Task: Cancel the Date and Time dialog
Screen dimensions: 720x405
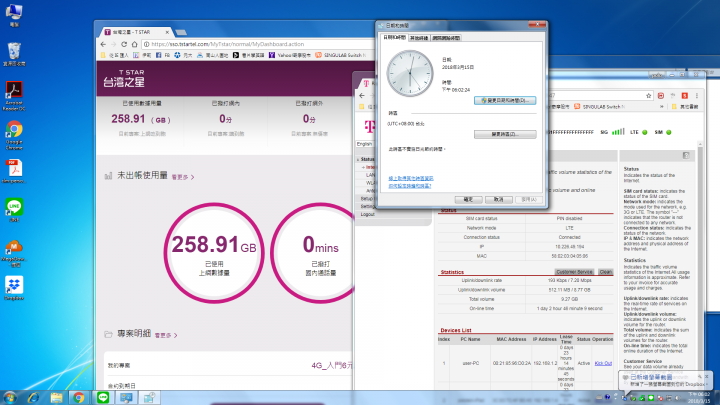Action: tap(499, 199)
